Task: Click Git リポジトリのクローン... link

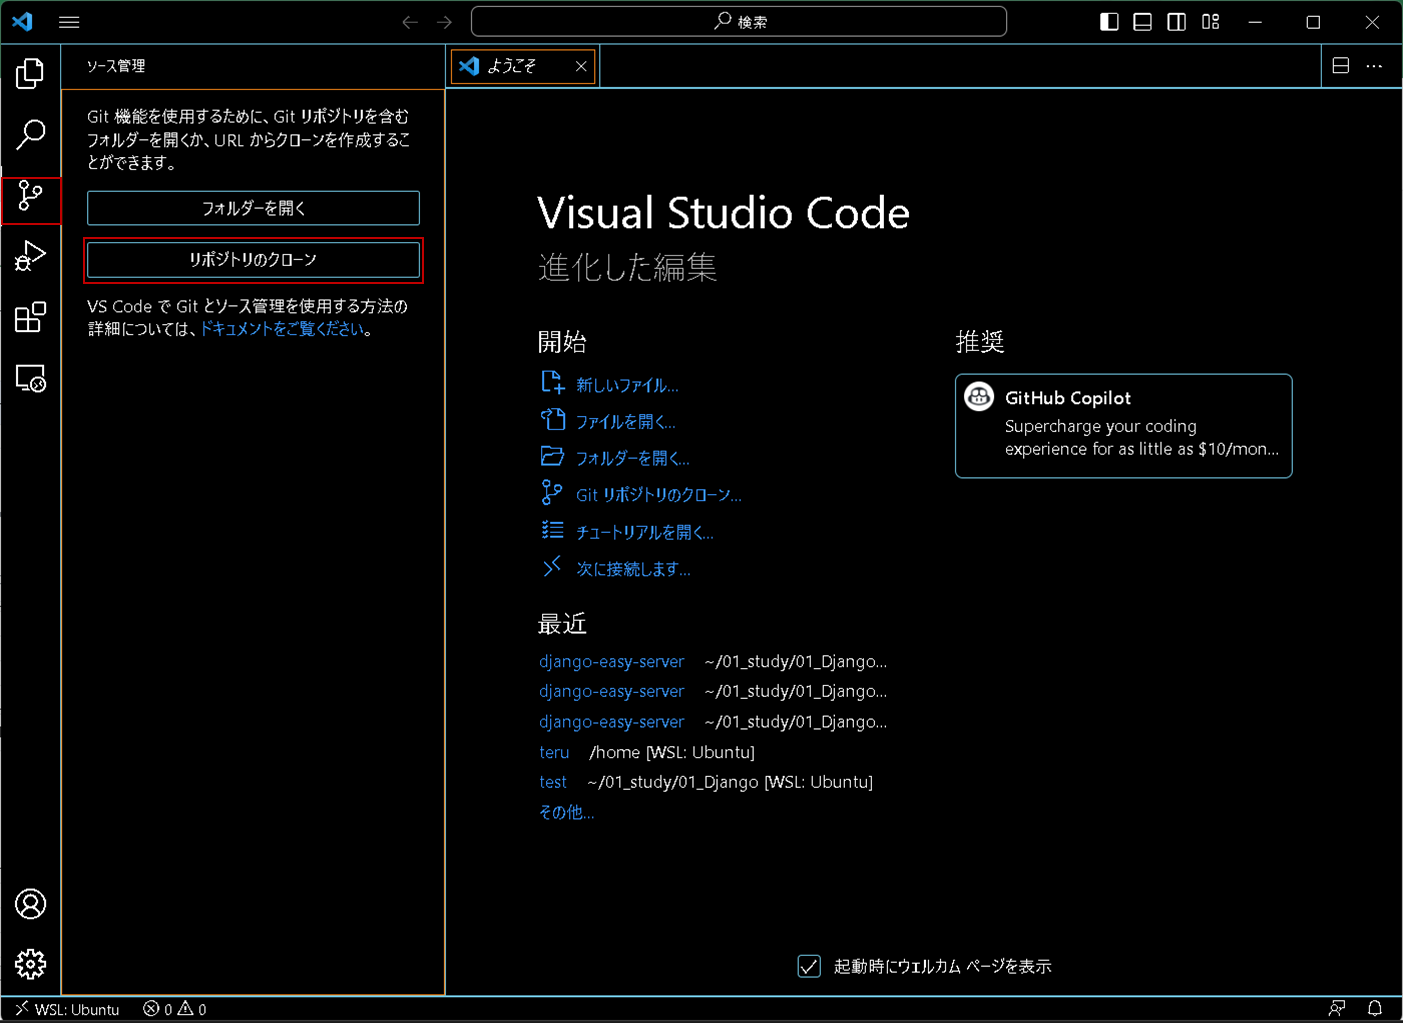Action: click(659, 495)
